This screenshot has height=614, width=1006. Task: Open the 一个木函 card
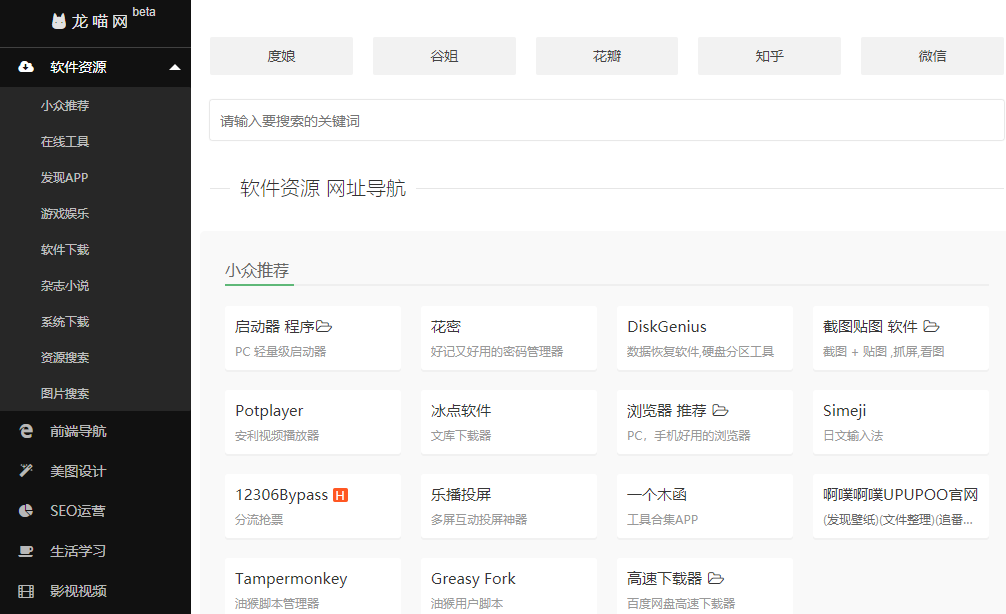point(705,506)
